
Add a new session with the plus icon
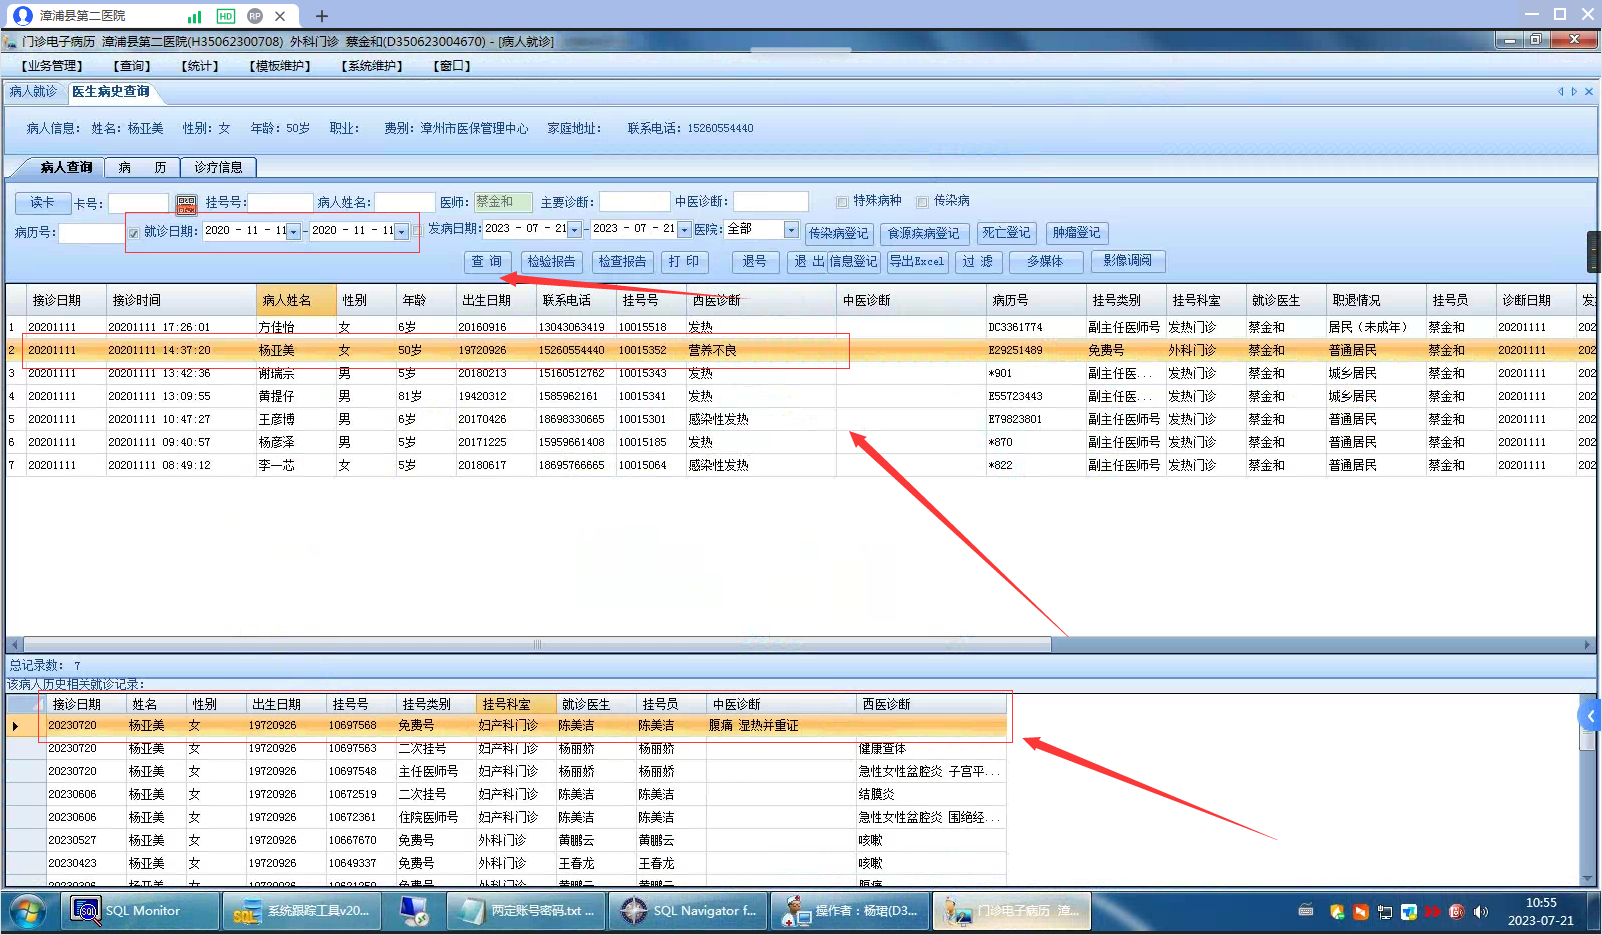(321, 16)
